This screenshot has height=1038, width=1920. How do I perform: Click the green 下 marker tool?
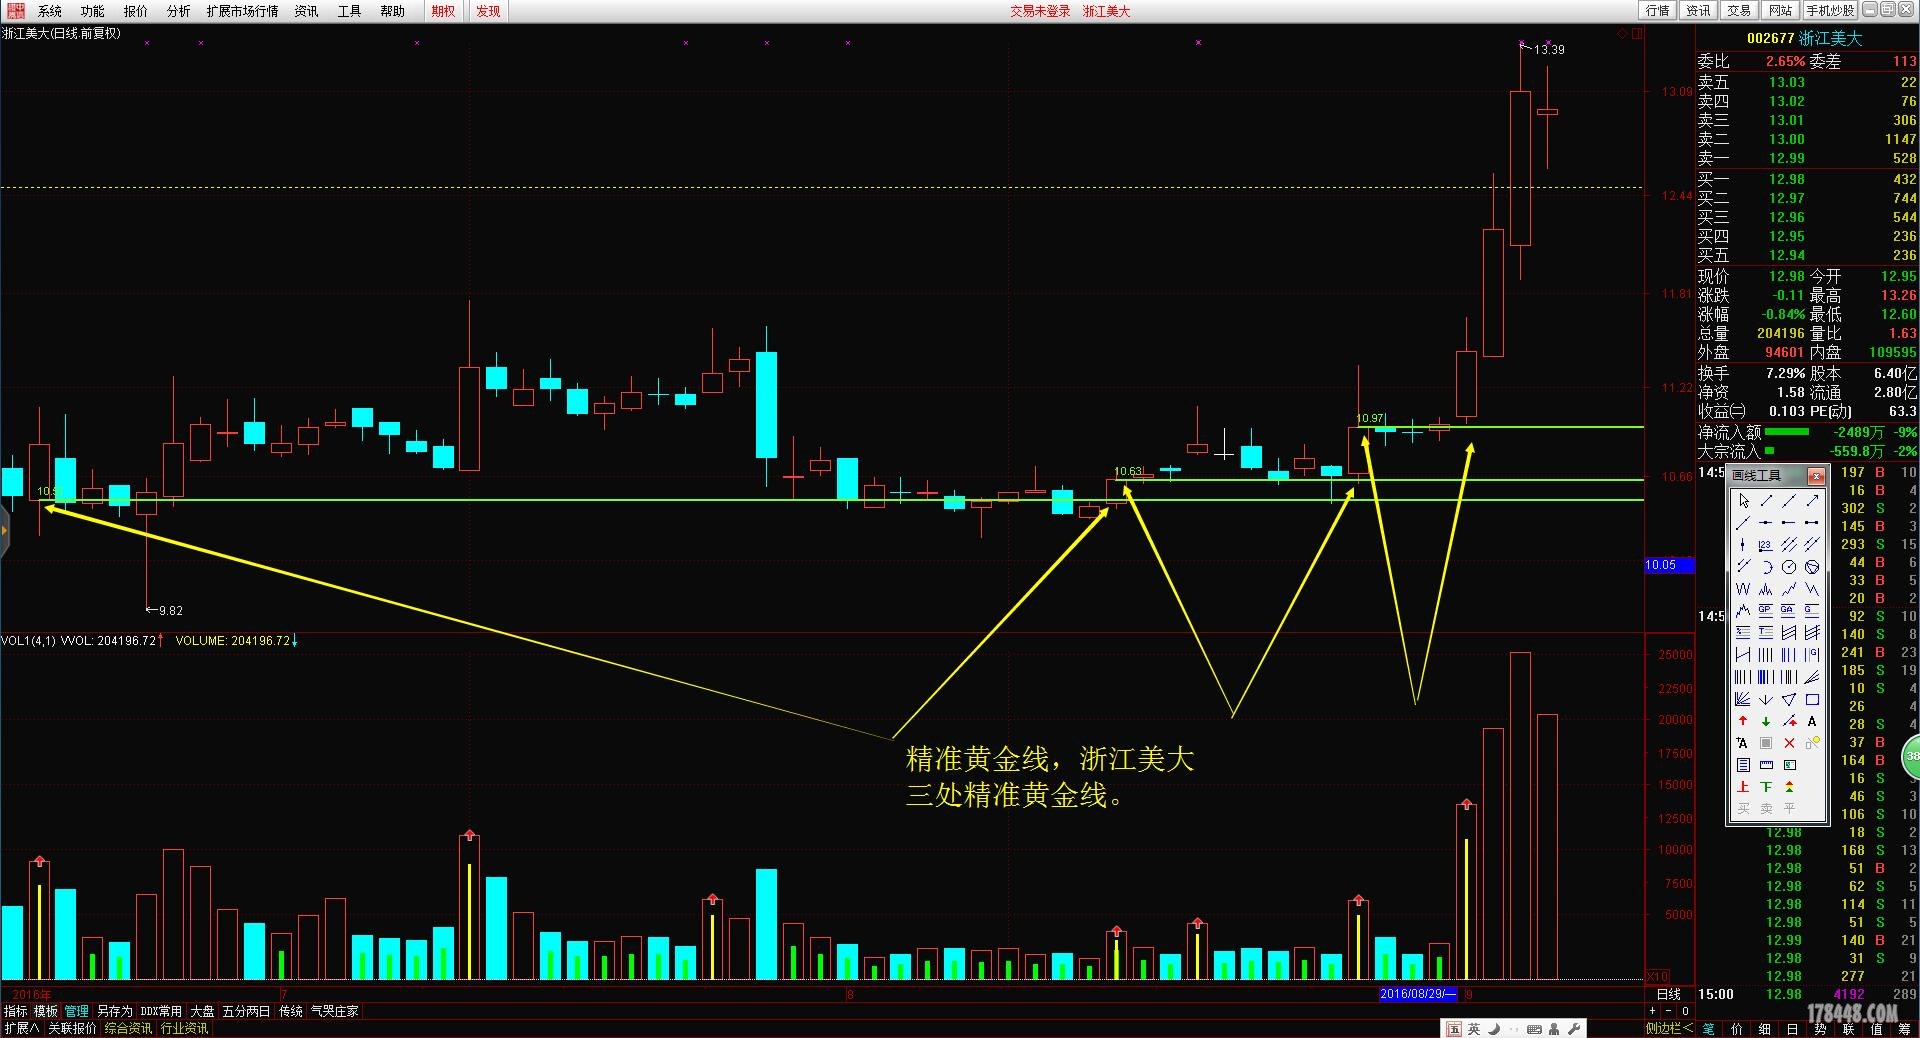click(x=1766, y=787)
